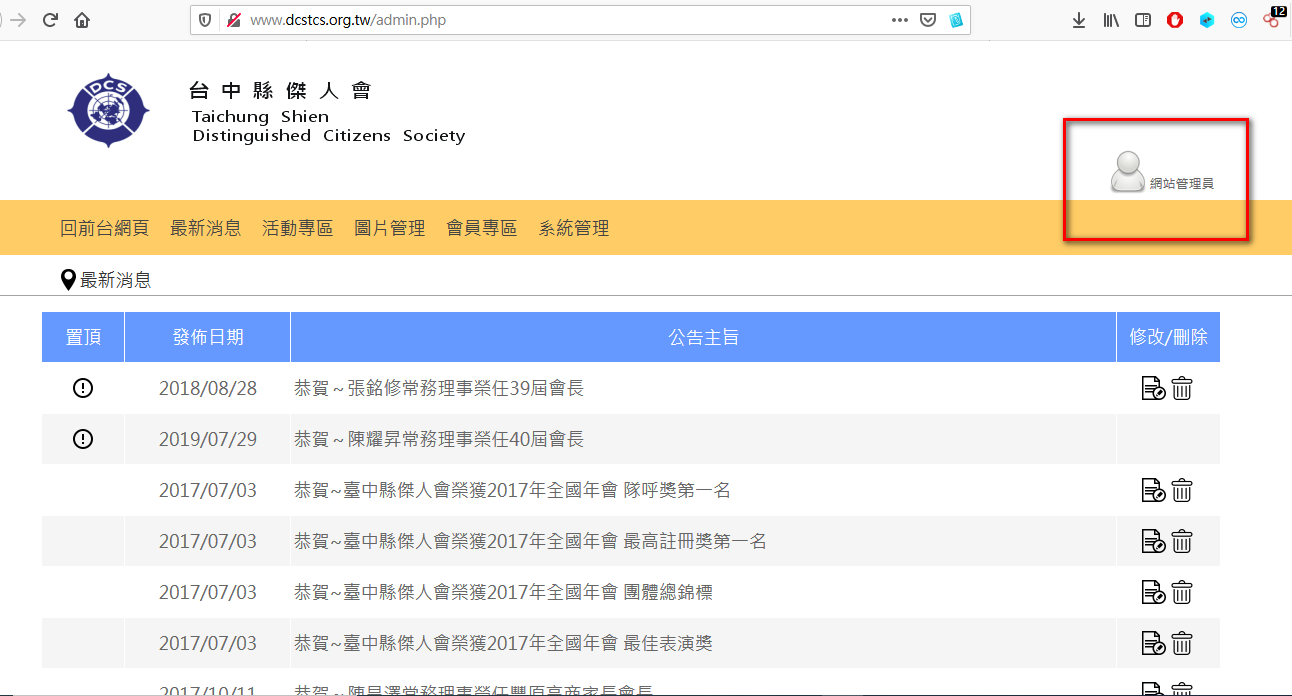Open the infinity symbol extension
This screenshot has height=696, width=1292.
[x=1239, y=20]
